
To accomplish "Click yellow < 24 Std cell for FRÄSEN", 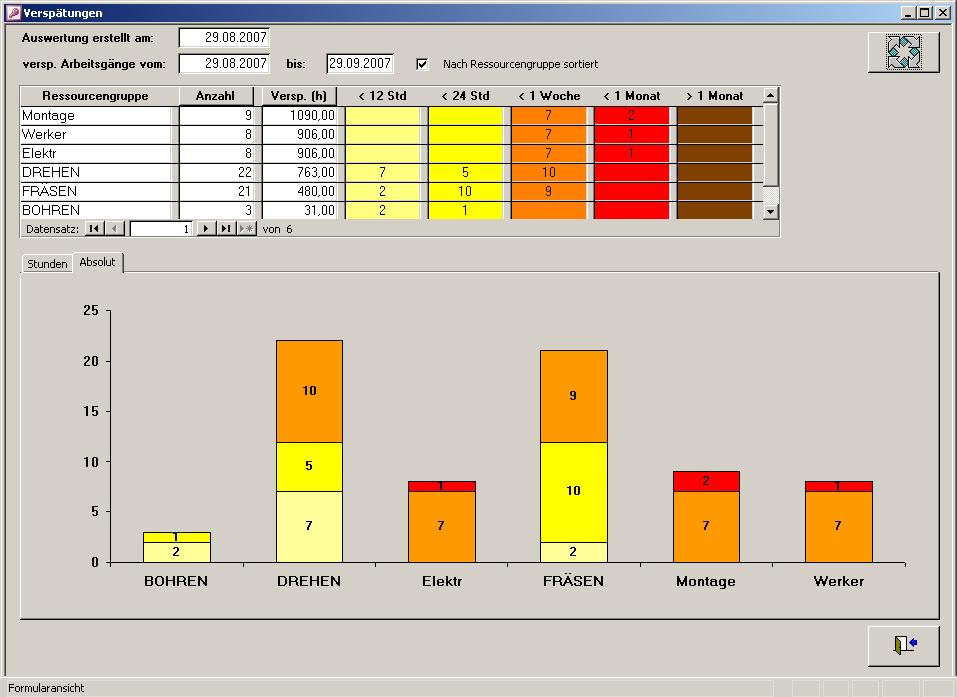I will tap(465, 191).
